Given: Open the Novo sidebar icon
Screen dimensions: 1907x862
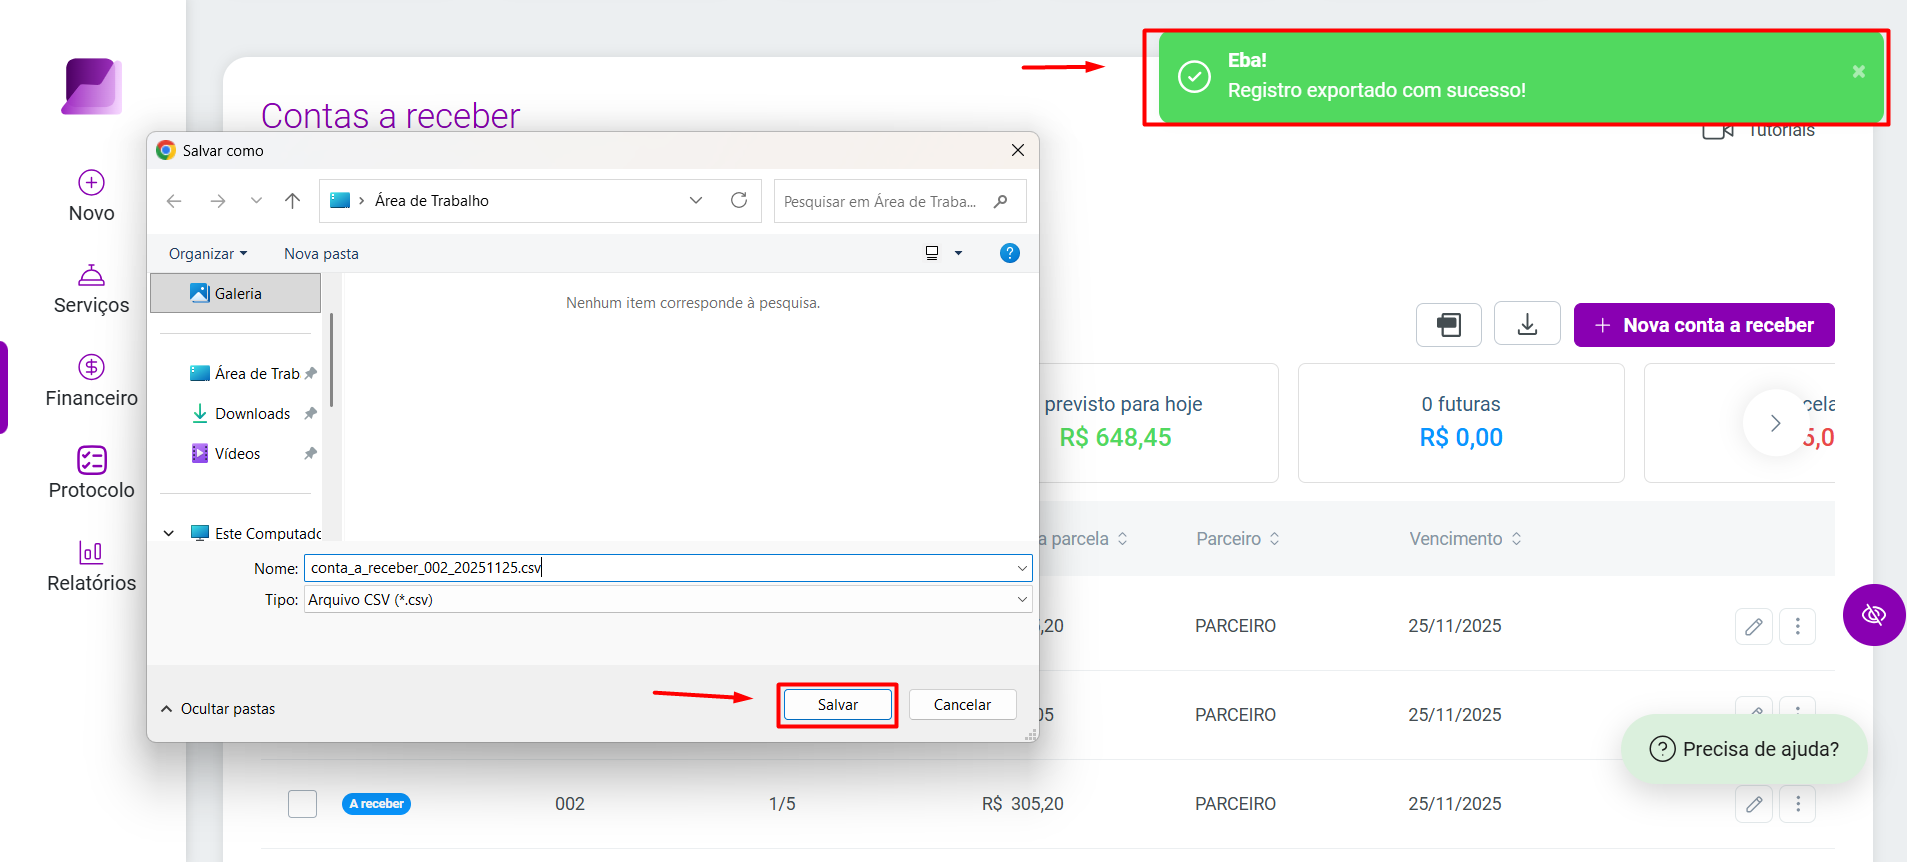Looking at the screenshot, I should [x=91, y=183].
